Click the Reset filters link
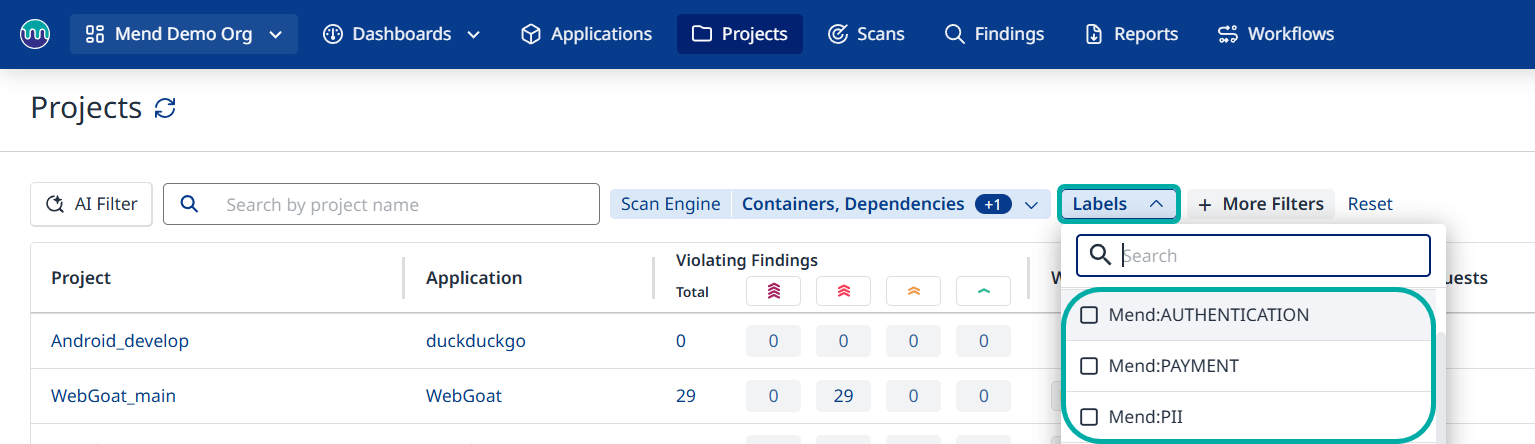The image size is (1535, 444). (x=1369, y=204)
